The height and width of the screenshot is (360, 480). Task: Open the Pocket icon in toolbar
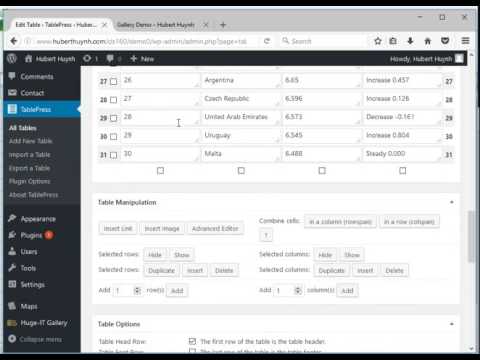445,41
